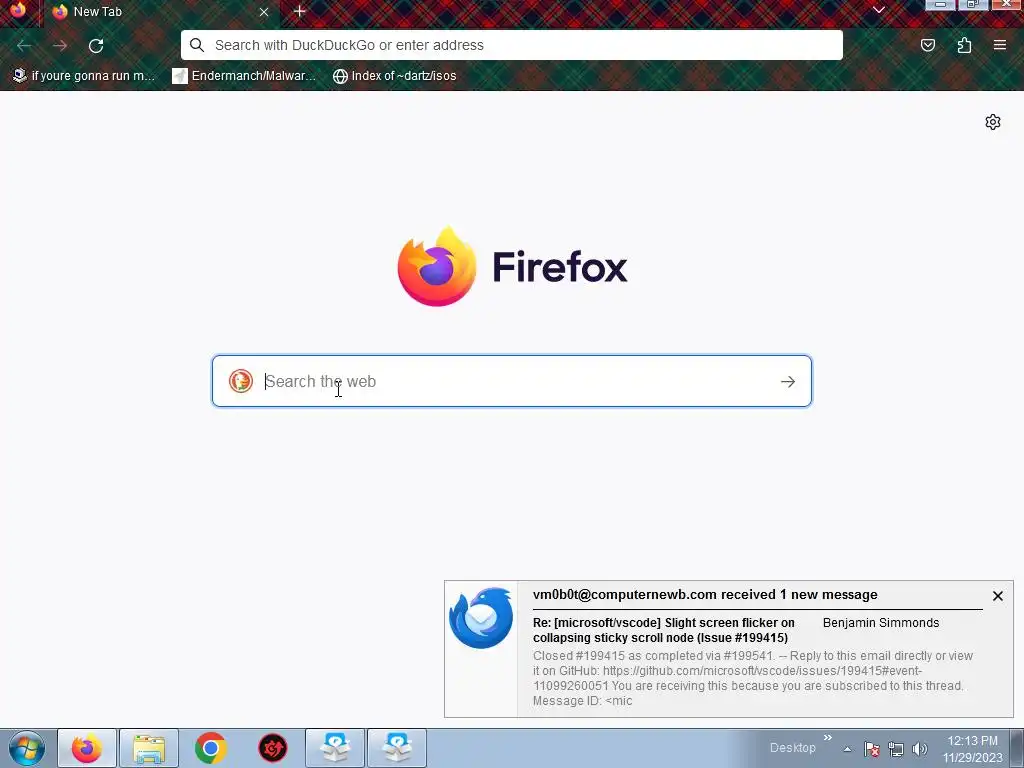Open the vscode issue #199415 message subject
The image size is (1024, 768).
click(664, 630)
